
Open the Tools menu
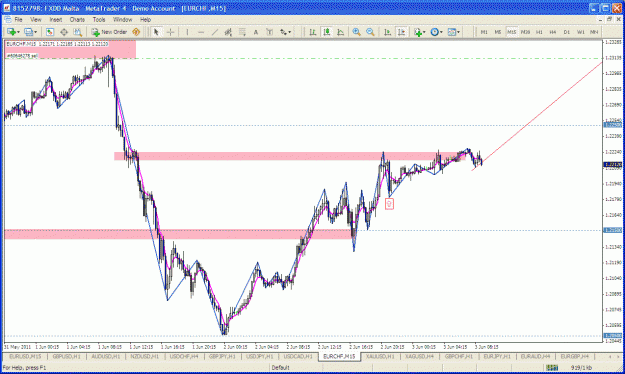coord(99,20)
